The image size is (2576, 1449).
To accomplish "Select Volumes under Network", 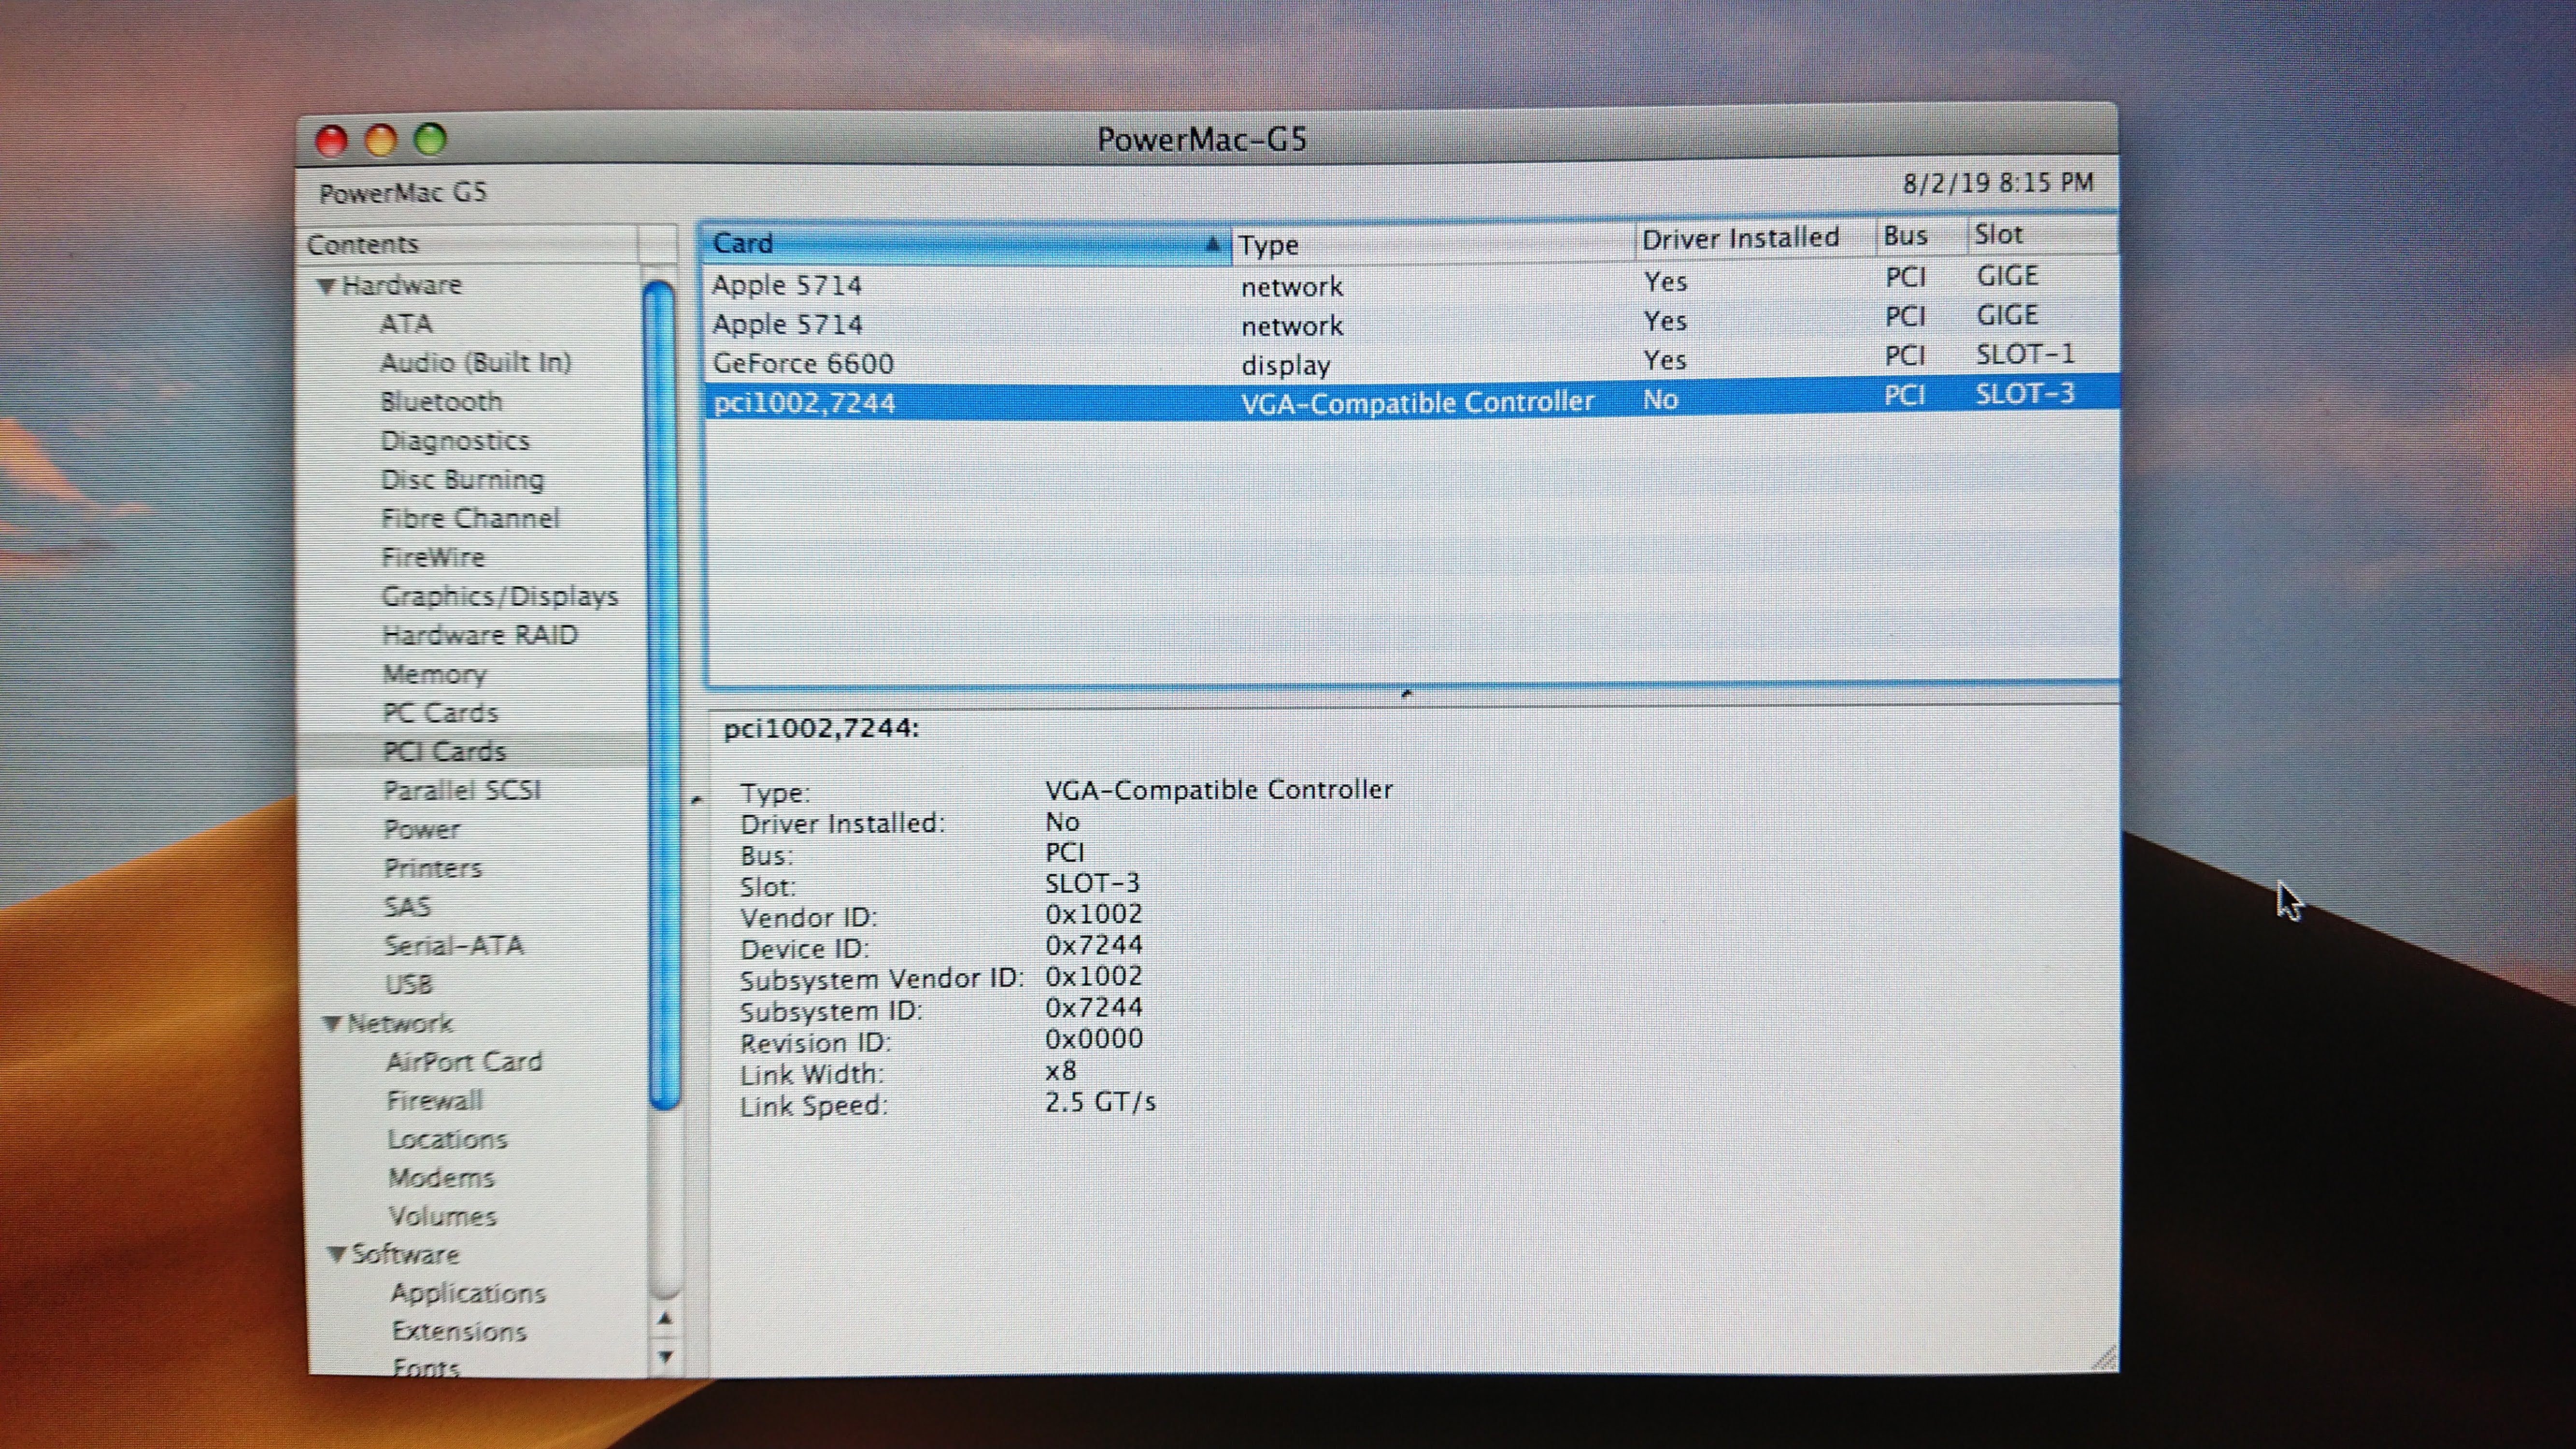I will tap(443, 1217).
